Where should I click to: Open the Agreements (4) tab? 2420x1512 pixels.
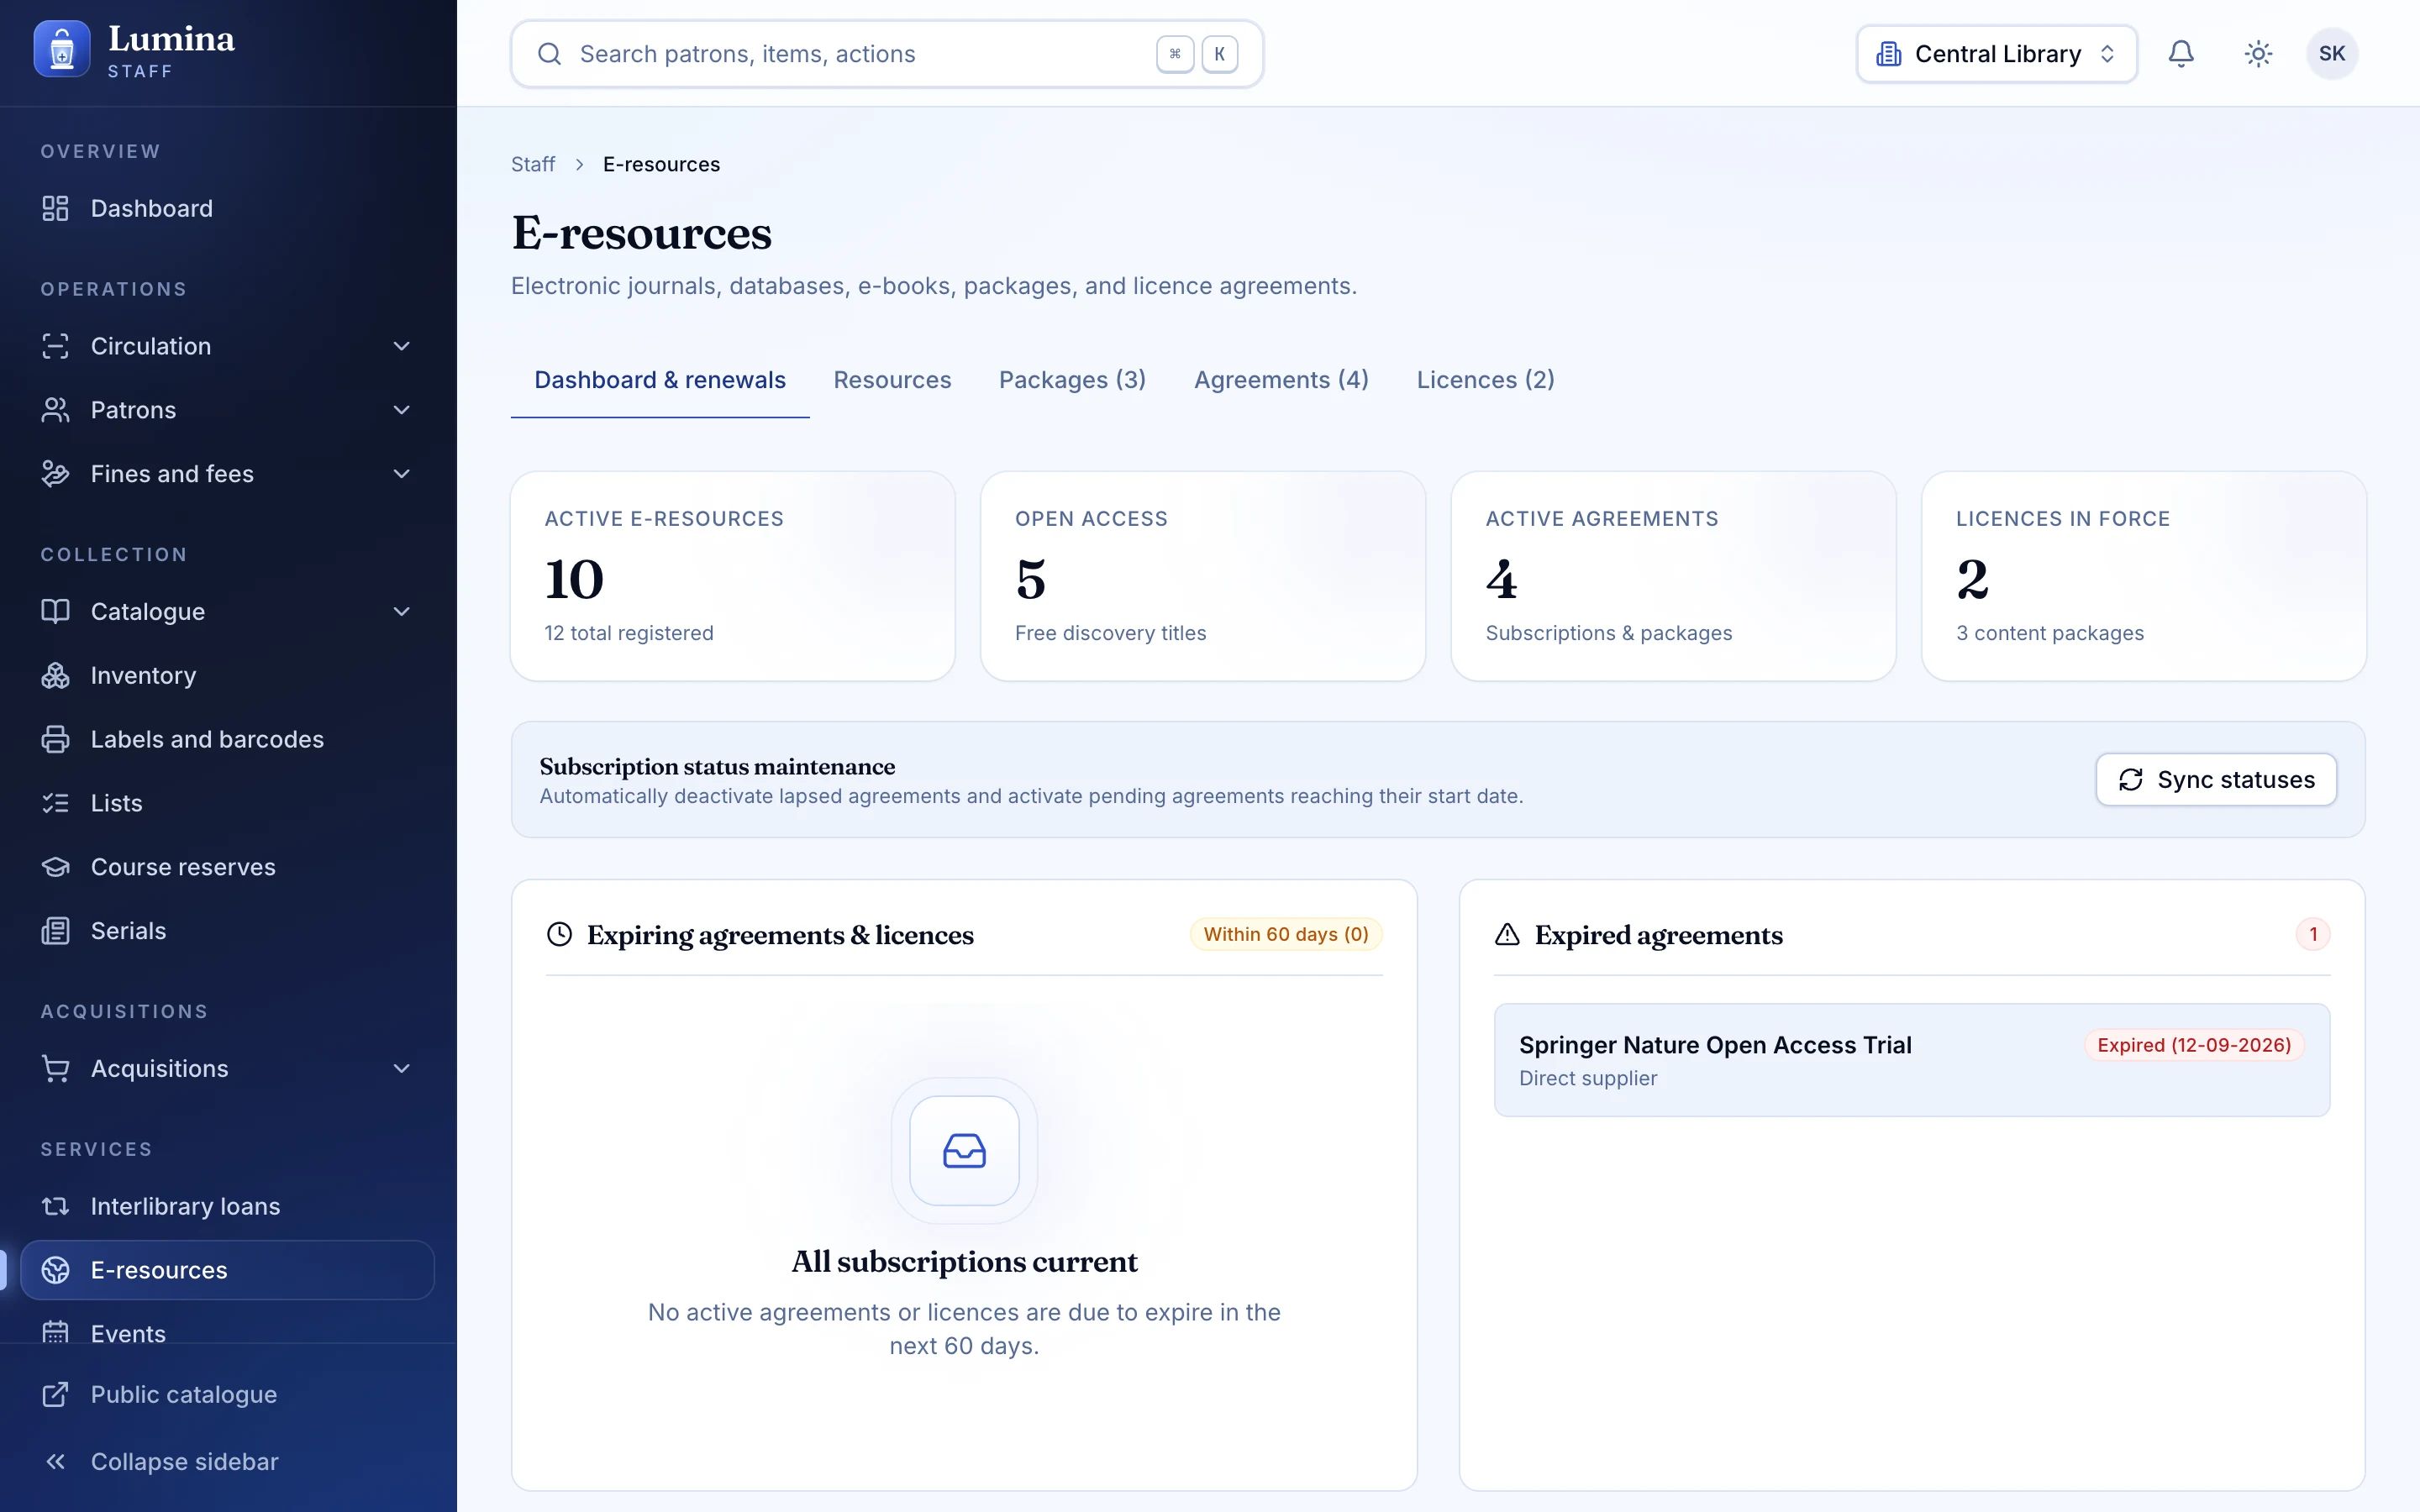[1281, 380]
